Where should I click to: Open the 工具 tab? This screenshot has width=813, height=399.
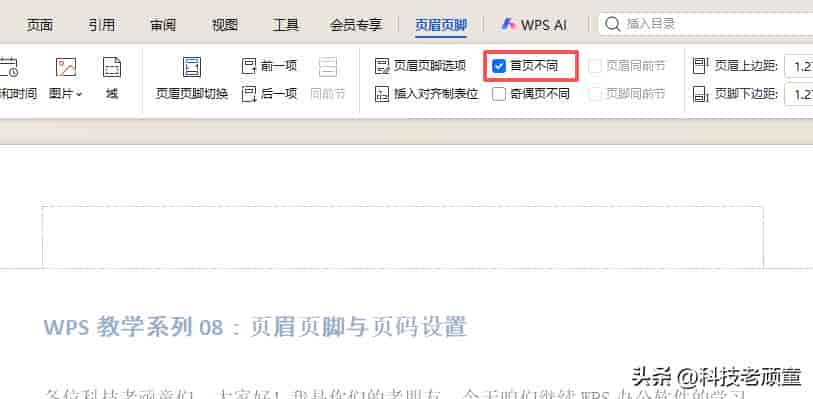pyautogui.click(x=286, y=24)
